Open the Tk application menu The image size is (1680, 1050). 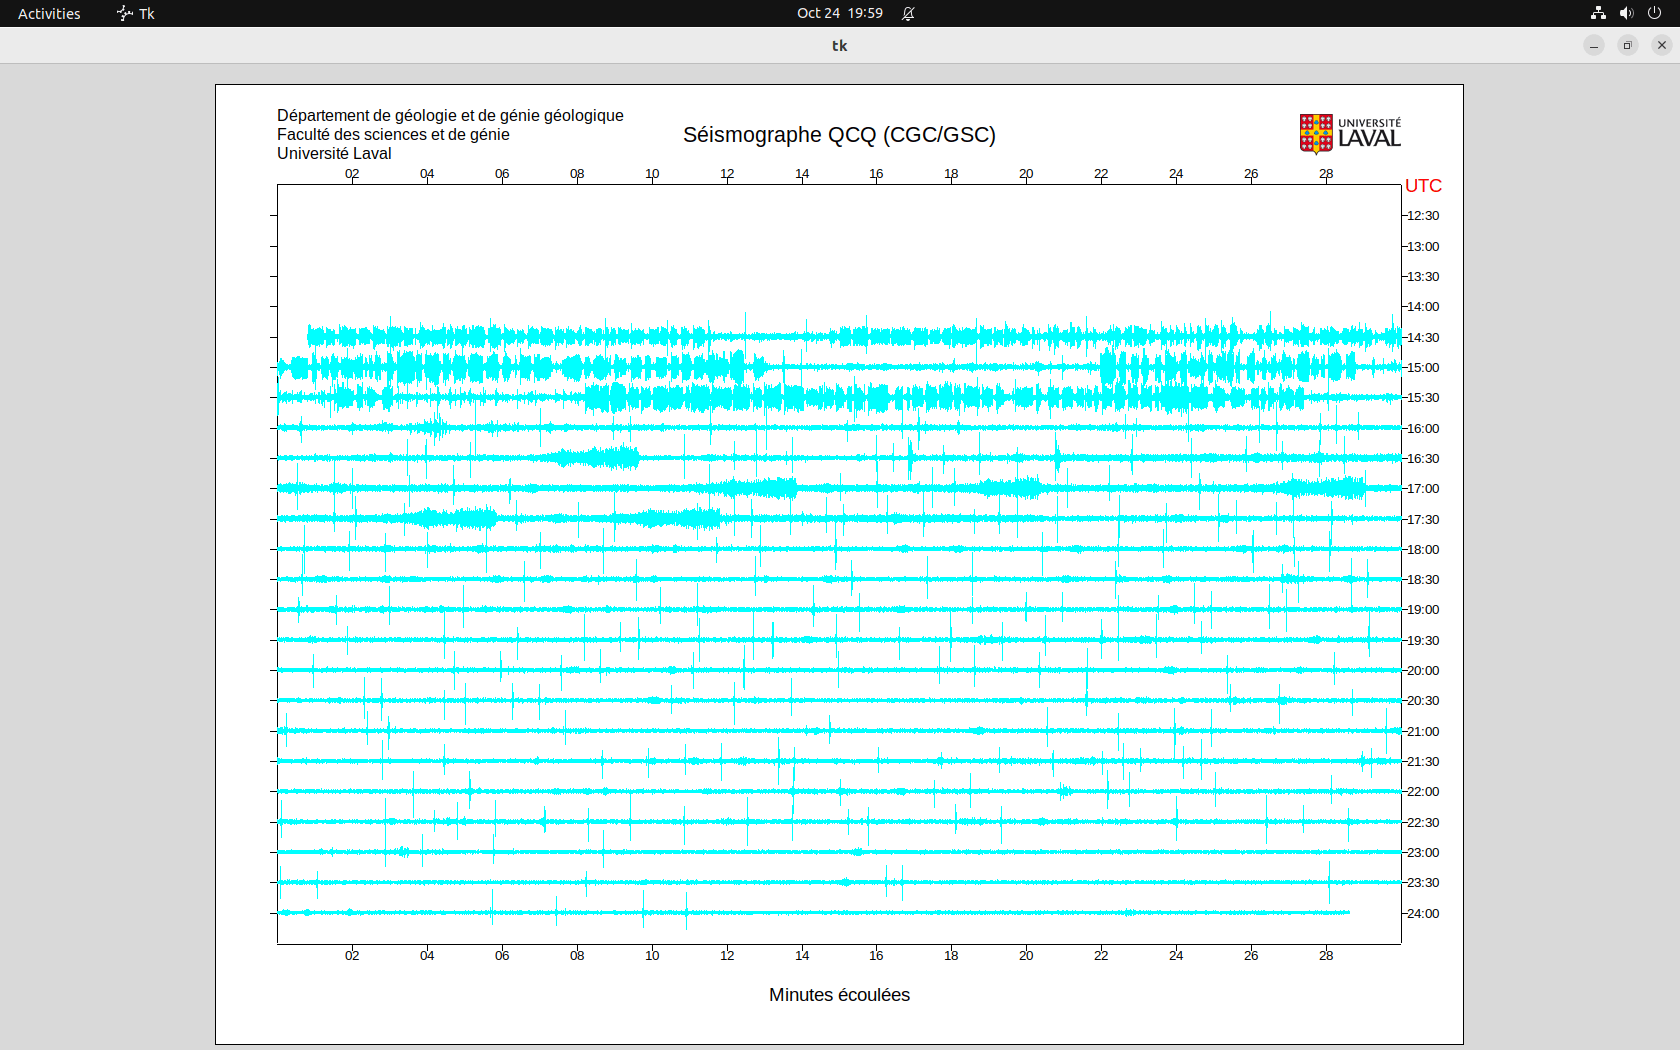click(x=136, y=13)
